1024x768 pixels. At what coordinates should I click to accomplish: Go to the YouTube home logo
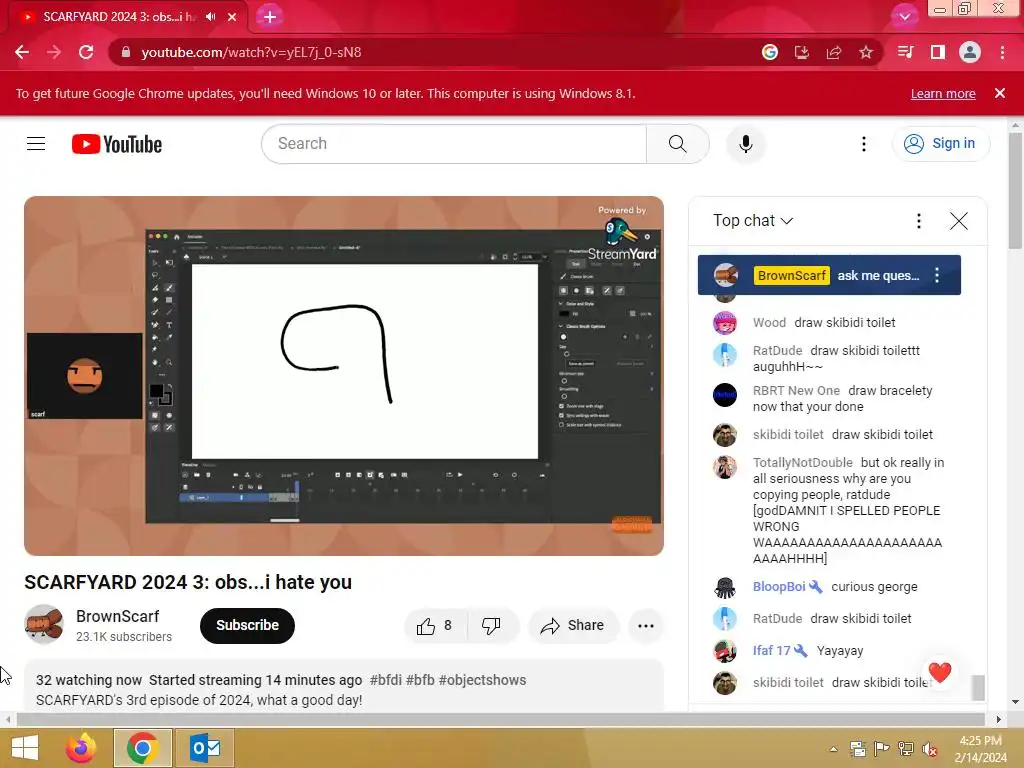[x=117, y=144]
